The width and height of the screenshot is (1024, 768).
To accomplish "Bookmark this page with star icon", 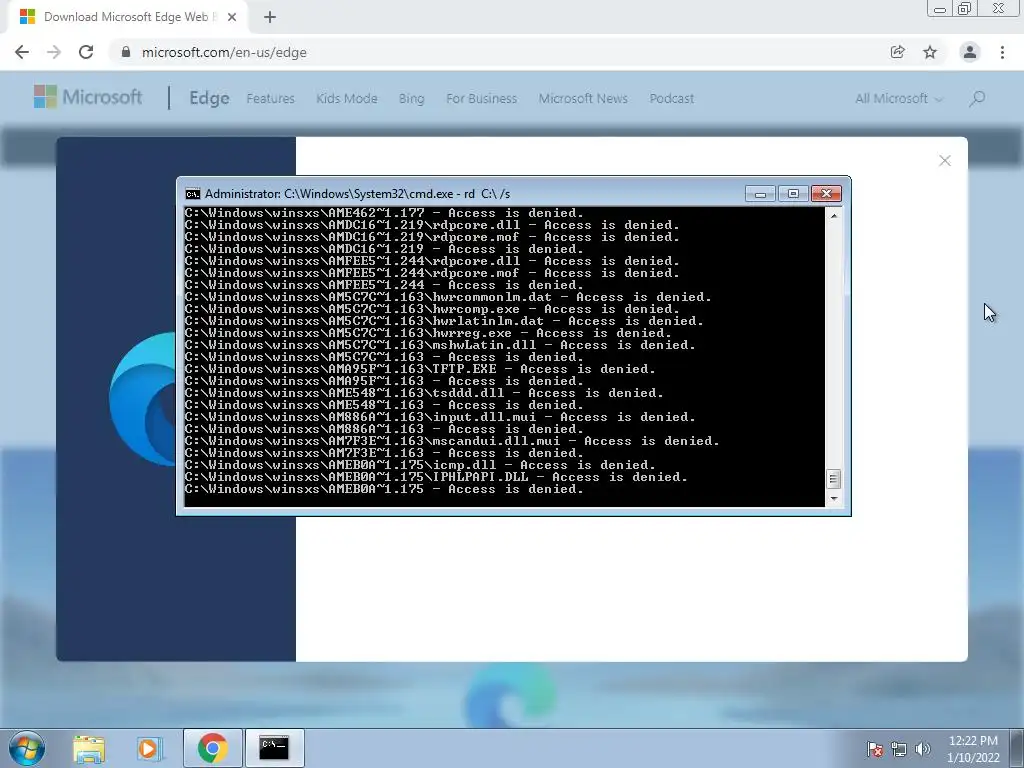I will (x=930, y=52).
